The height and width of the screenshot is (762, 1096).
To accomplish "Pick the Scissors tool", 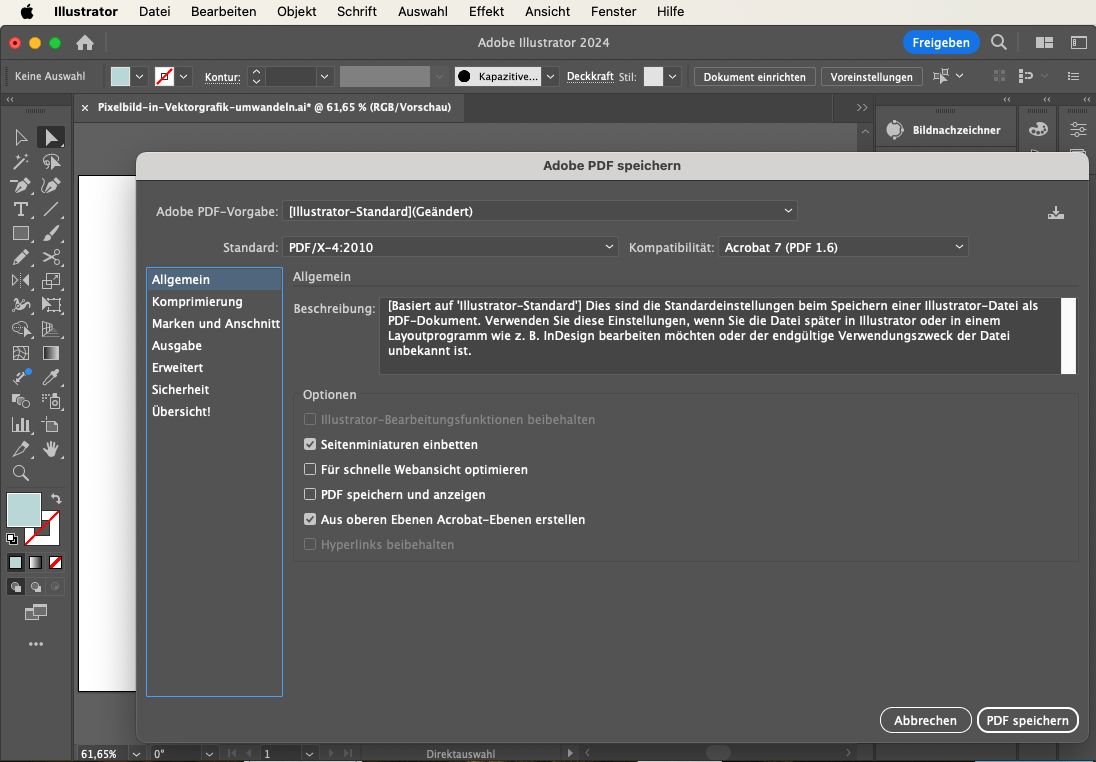I will (52, 257).
